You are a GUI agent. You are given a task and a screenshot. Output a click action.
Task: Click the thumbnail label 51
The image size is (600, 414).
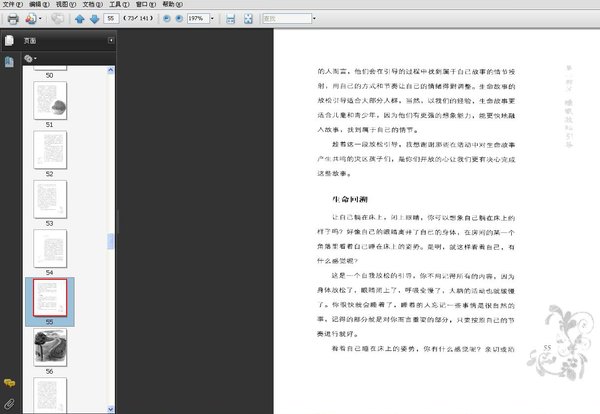(x=49, y=125)
